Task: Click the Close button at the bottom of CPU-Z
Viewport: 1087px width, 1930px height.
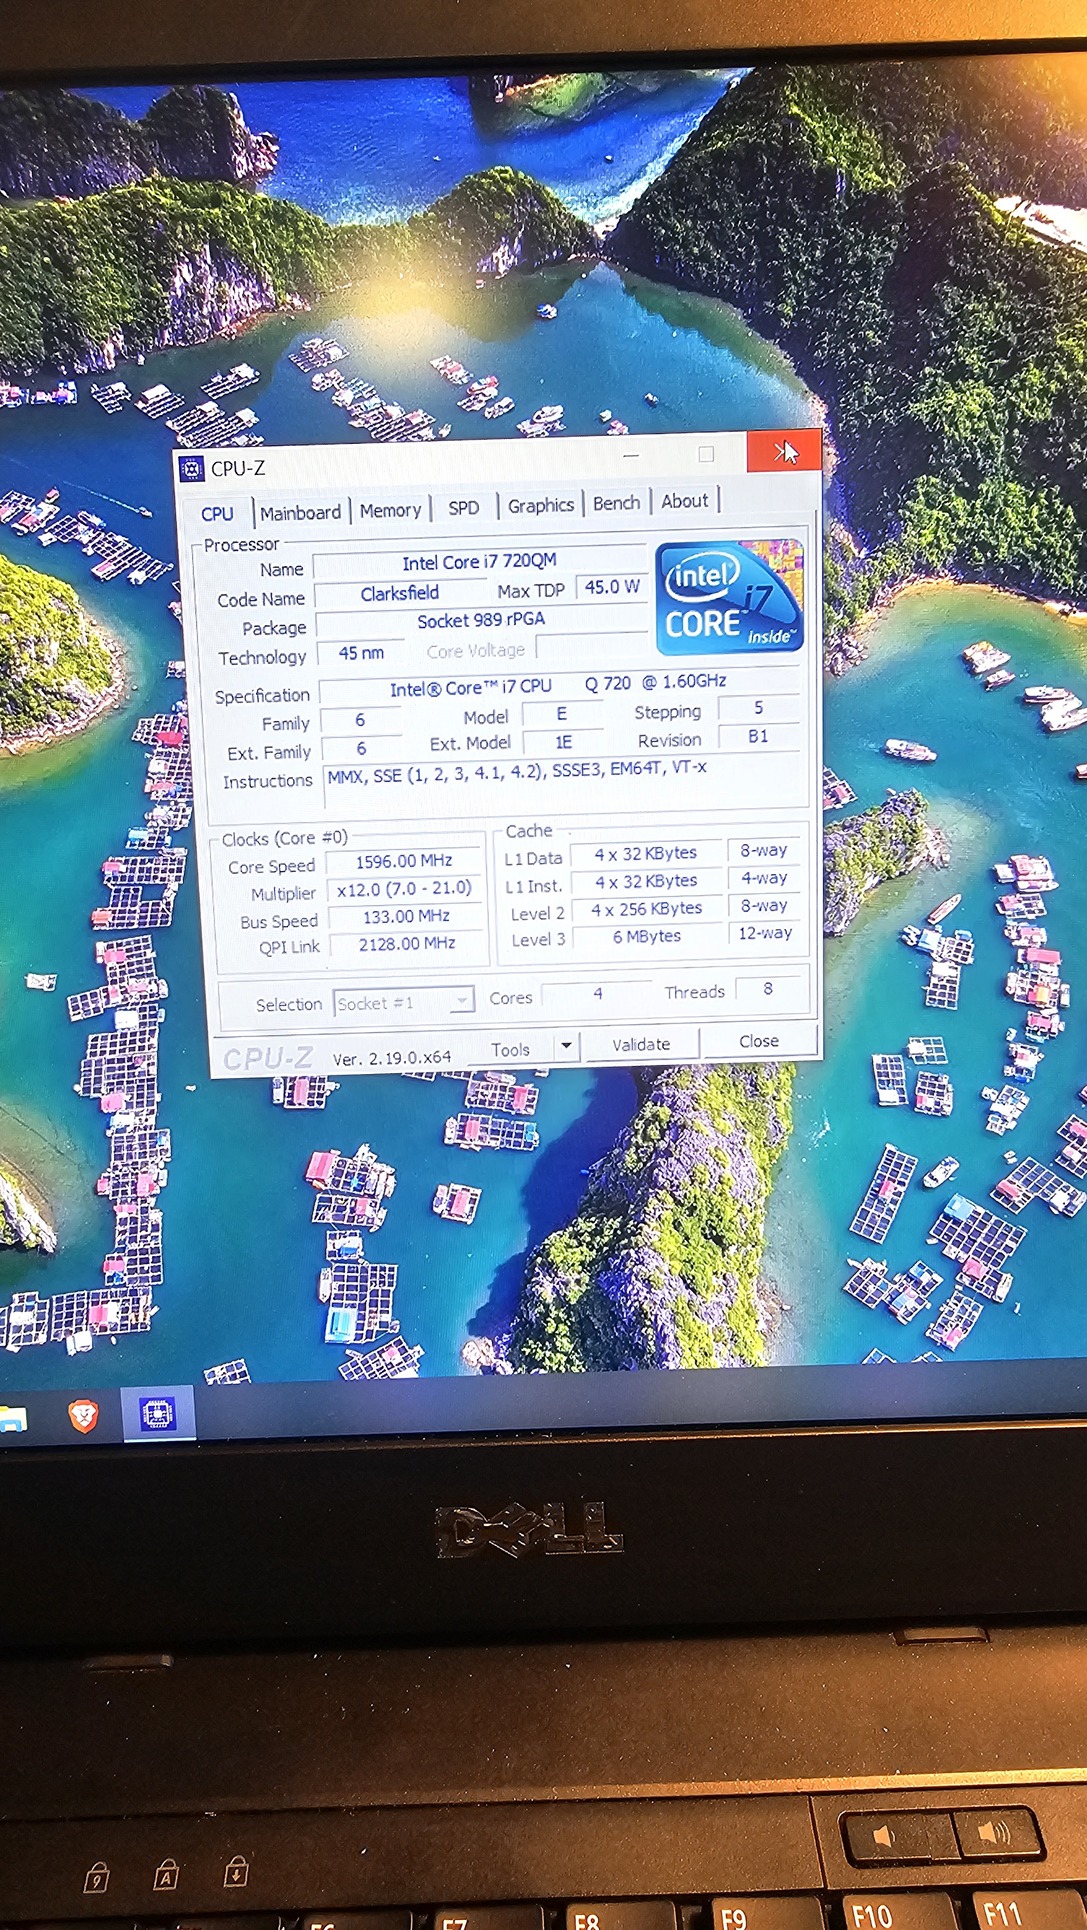Action: 759,1041
